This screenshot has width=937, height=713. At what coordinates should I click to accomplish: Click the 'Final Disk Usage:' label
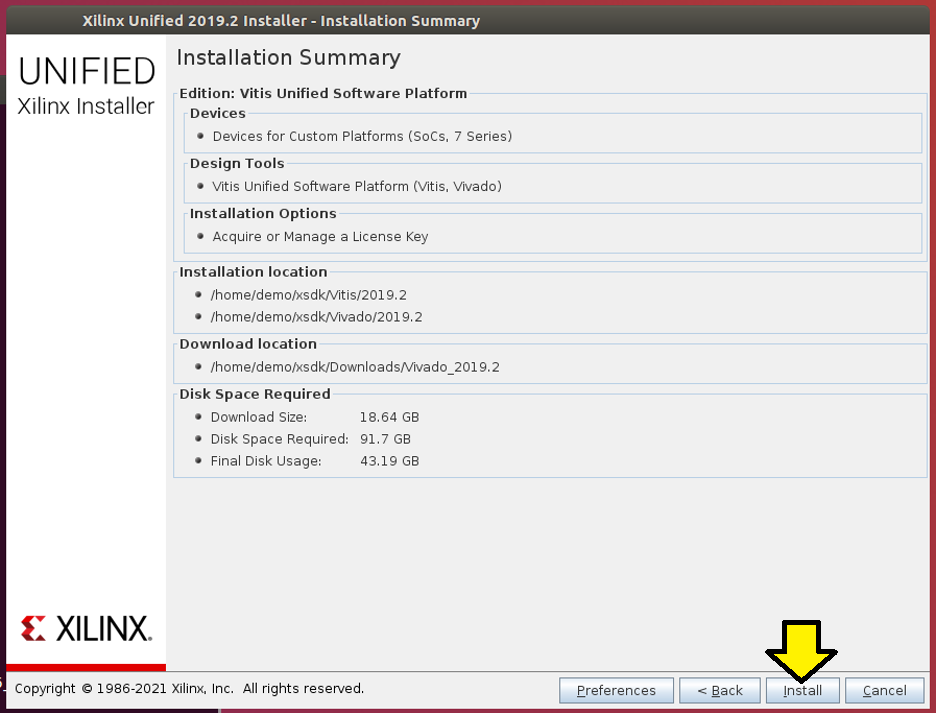point(266,461)
